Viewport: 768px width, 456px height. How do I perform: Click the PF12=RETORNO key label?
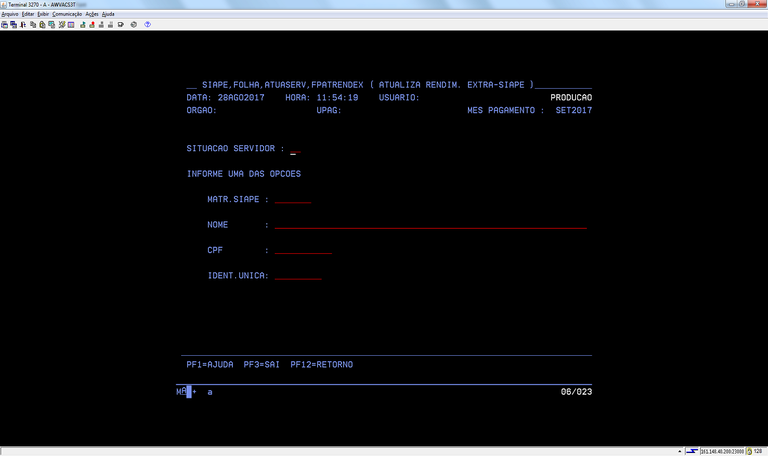click(321, 364)
